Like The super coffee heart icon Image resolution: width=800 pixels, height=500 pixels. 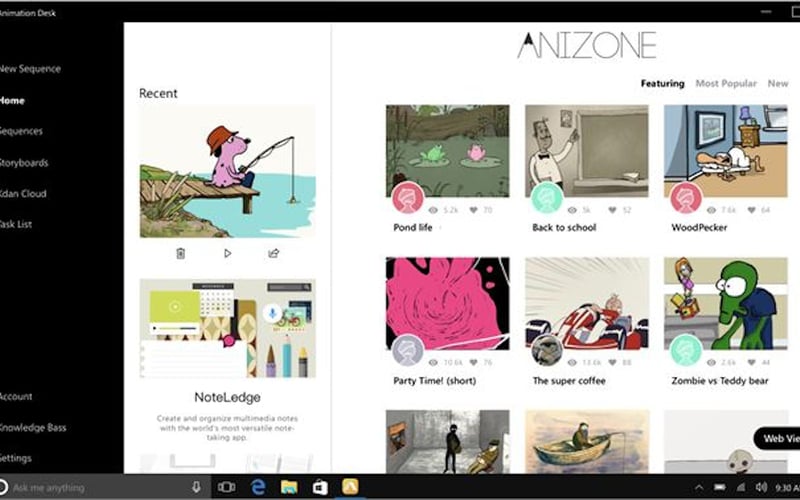pyautogui.click(x=612, y=362)
